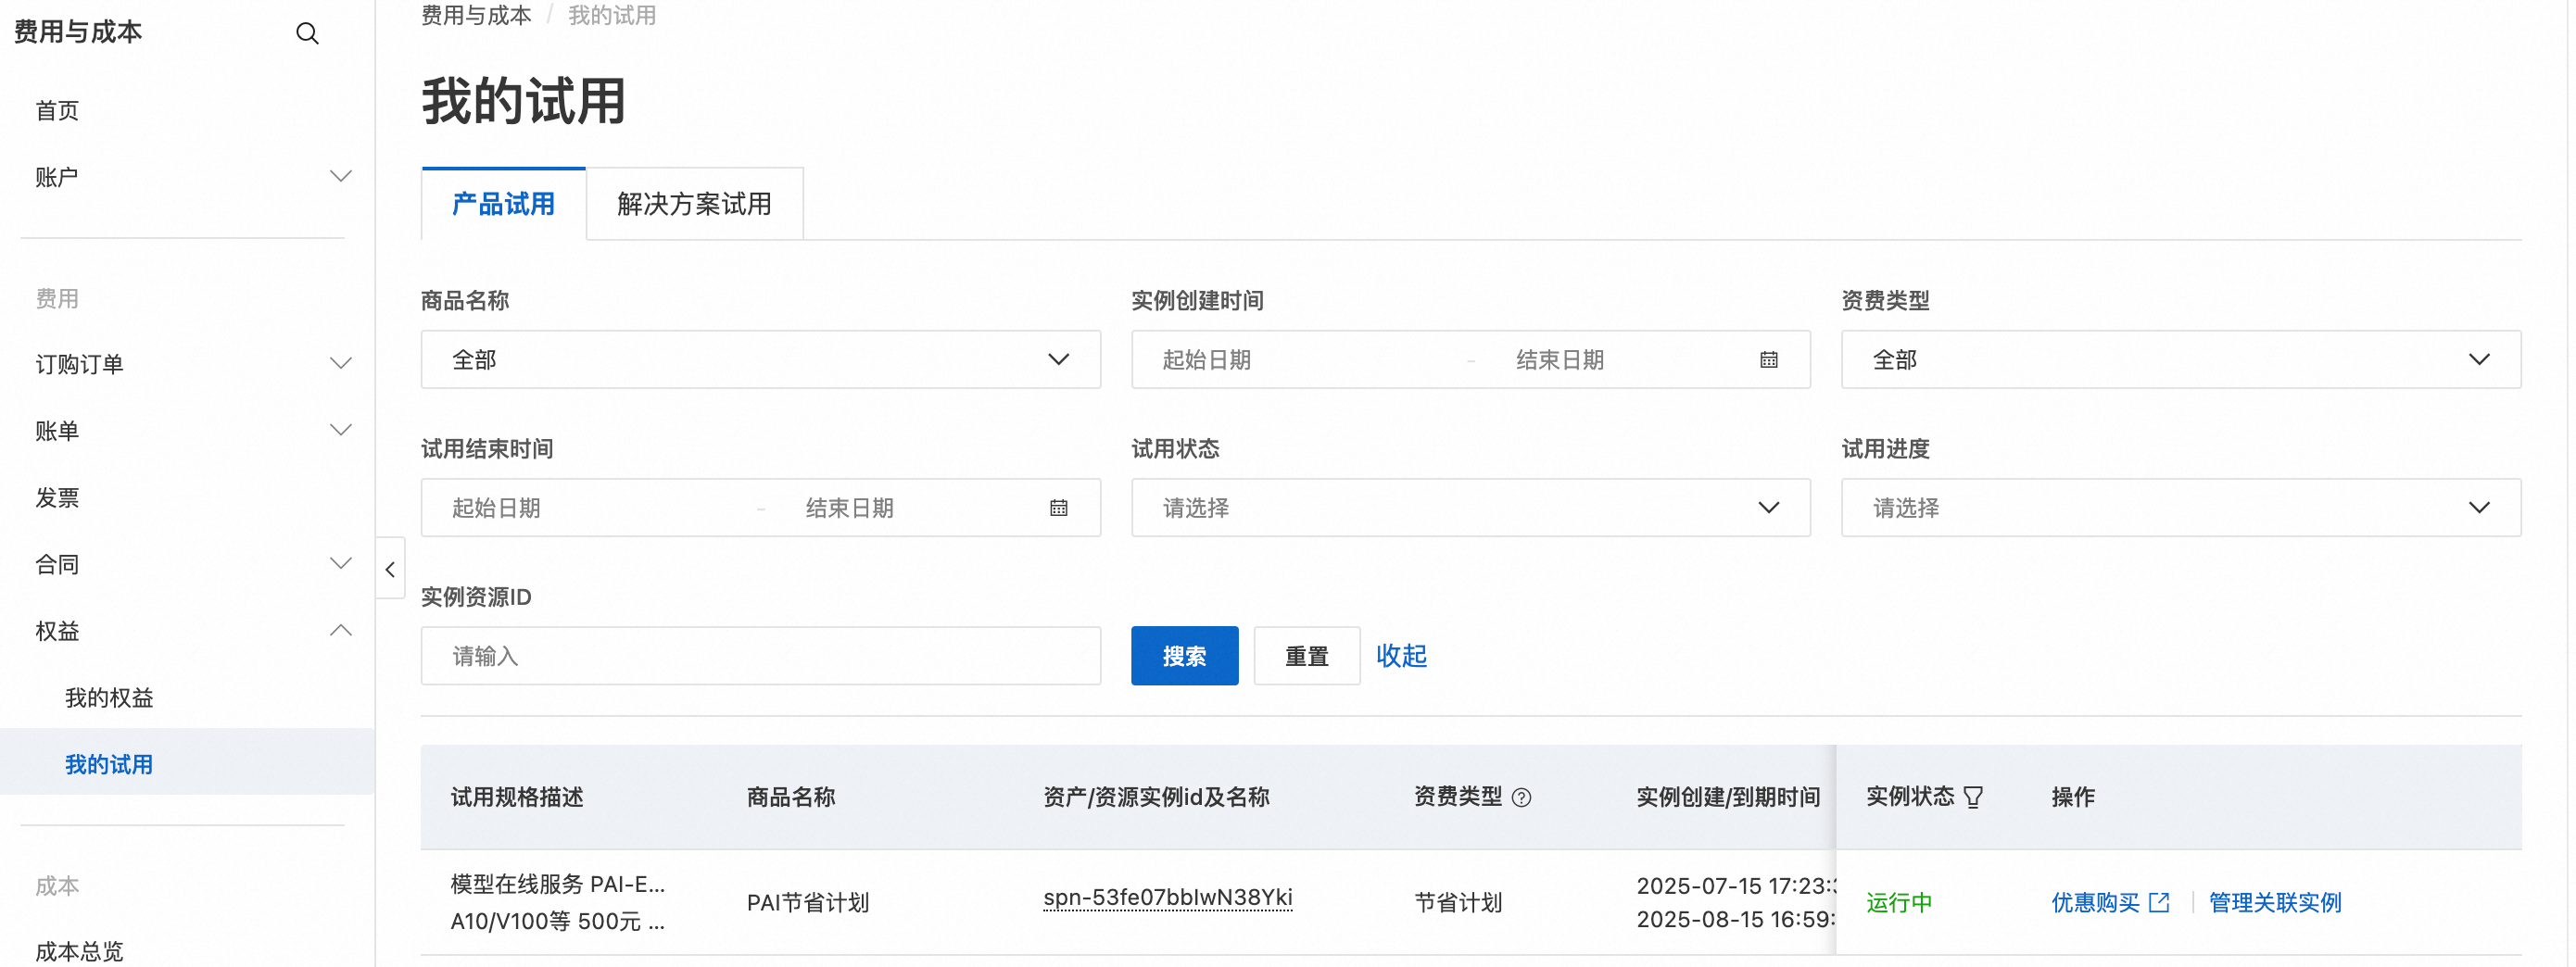This screenshot has height=967, width=2576.
Task: Click the external-link icon after 优惠购买
Action: pyautogui.click(x=2159, y=903)
